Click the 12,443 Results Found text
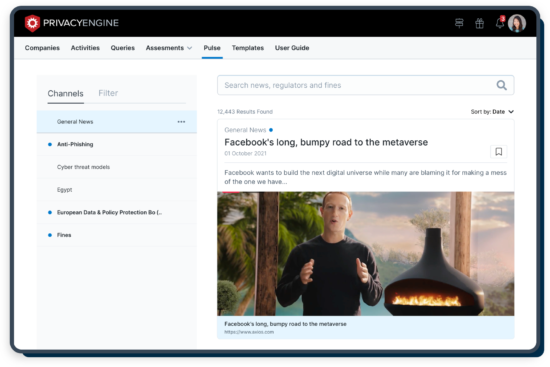The image size is (550, 367). click(245, 112)
